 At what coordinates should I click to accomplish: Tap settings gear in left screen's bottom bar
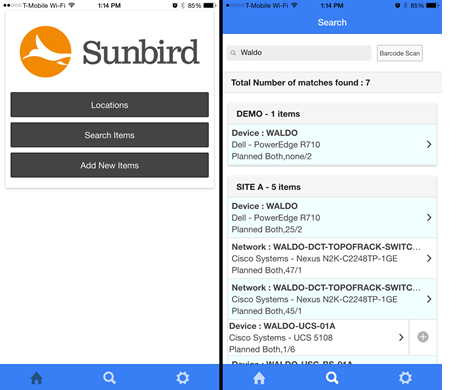click(183, 378)
